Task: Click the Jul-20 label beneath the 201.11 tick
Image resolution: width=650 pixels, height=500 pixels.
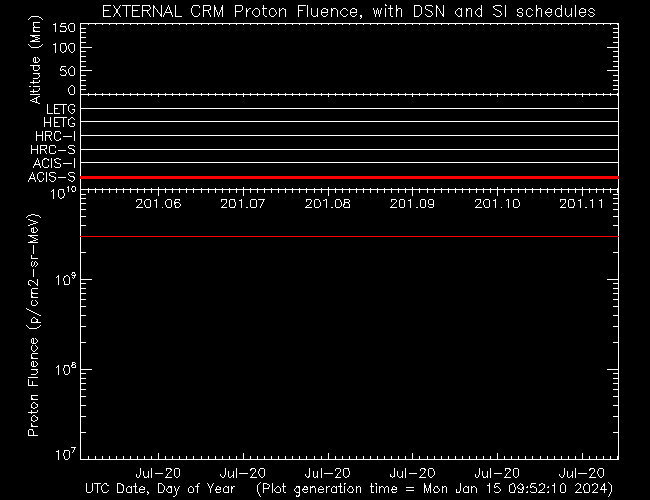Action: (582, 473)
